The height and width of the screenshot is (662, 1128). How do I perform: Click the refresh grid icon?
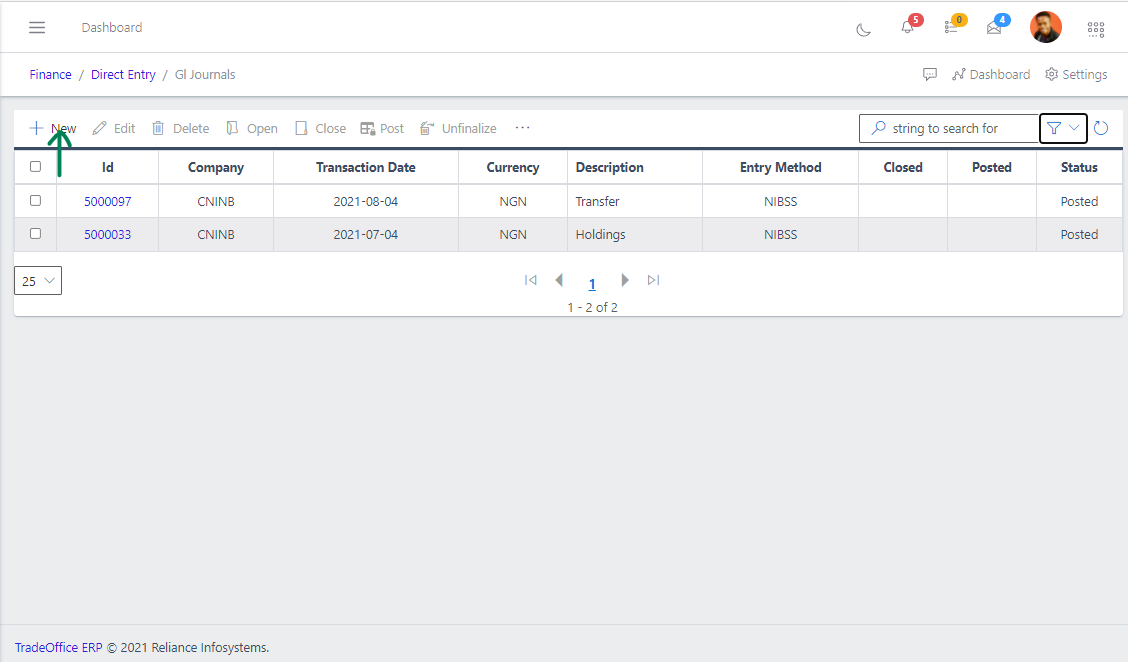[x=1101, y=128]
